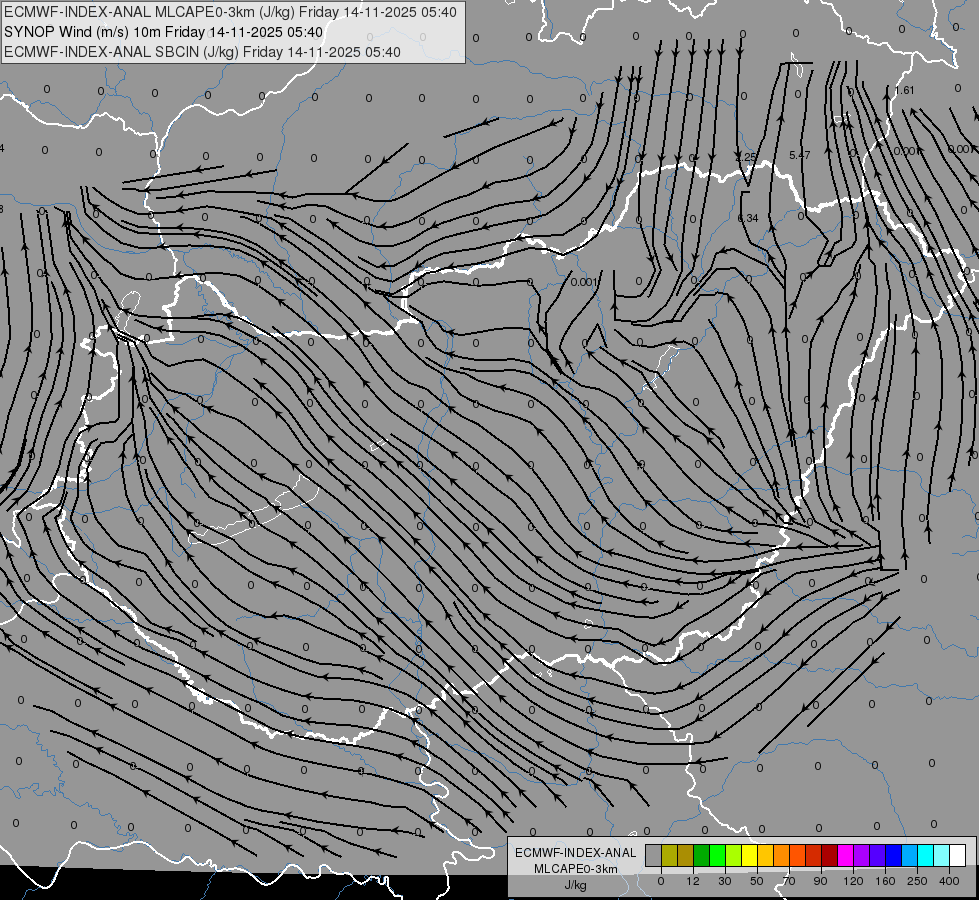This screenshot has width=979, height=900.
Task: Click the magenta legend swatch
Action: click(x=846, y=855)
